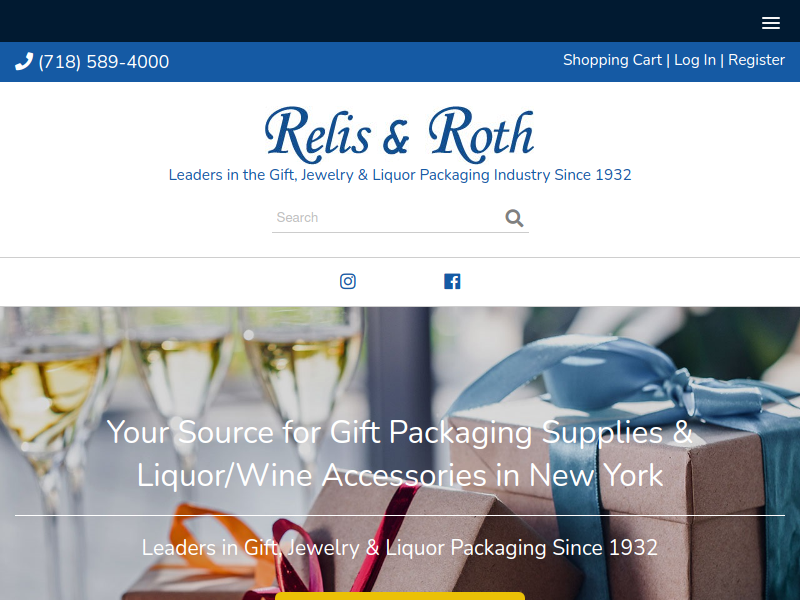800x600 pixels.
Task: Click the white divider line in the banner
Action: pos(400,515)
